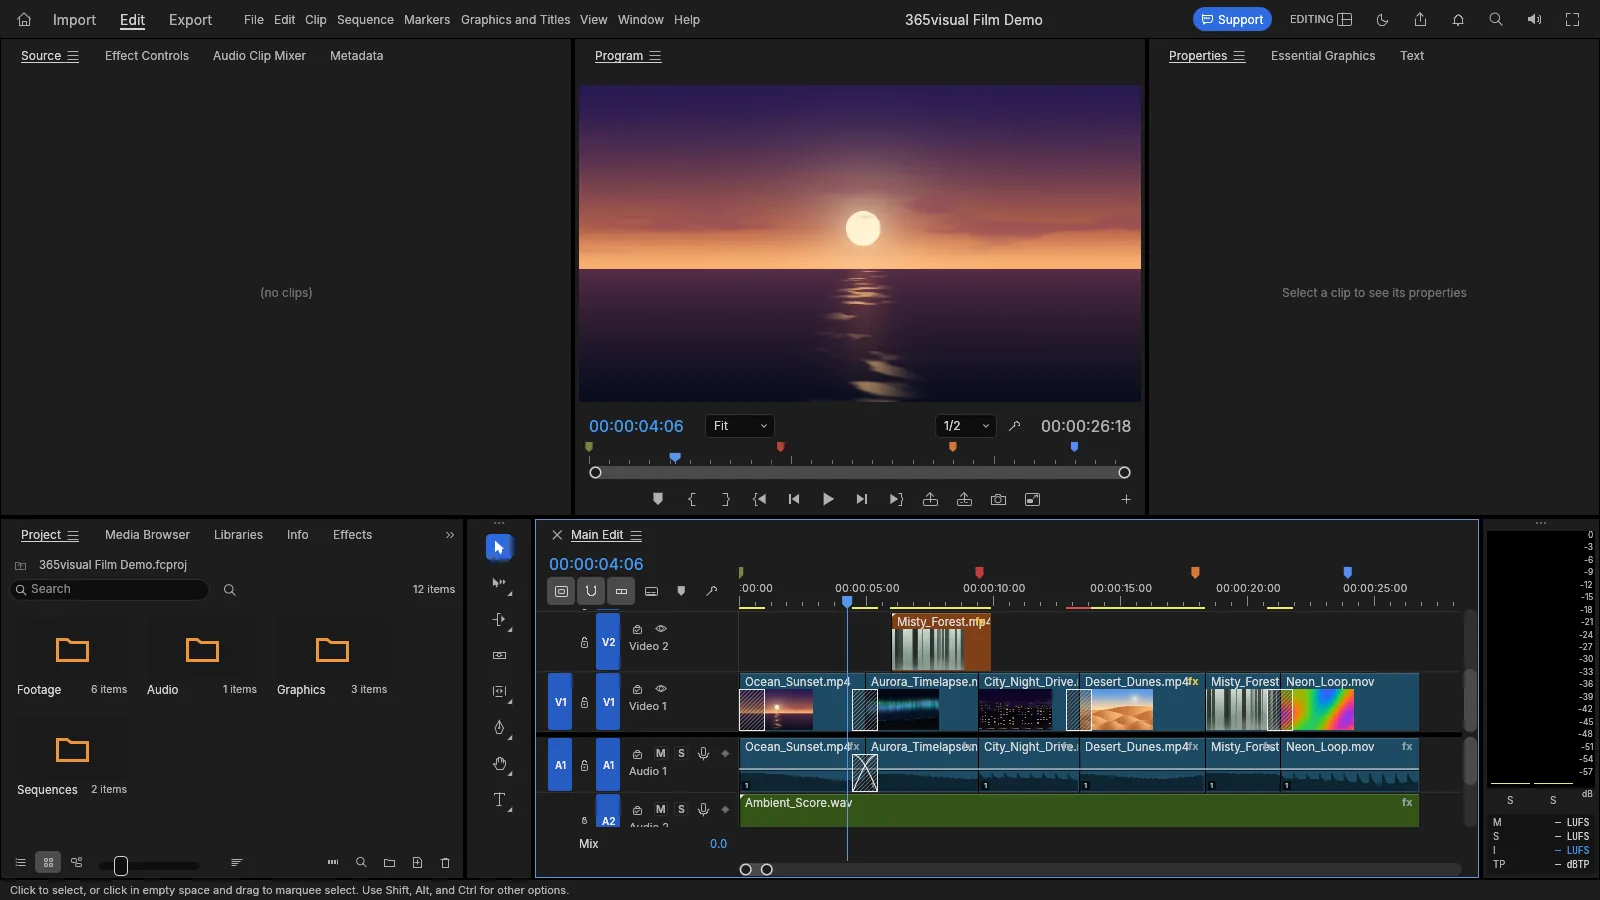Hide the Video 2 track output
Viewport: 1600px width, 900px height.
661,629
